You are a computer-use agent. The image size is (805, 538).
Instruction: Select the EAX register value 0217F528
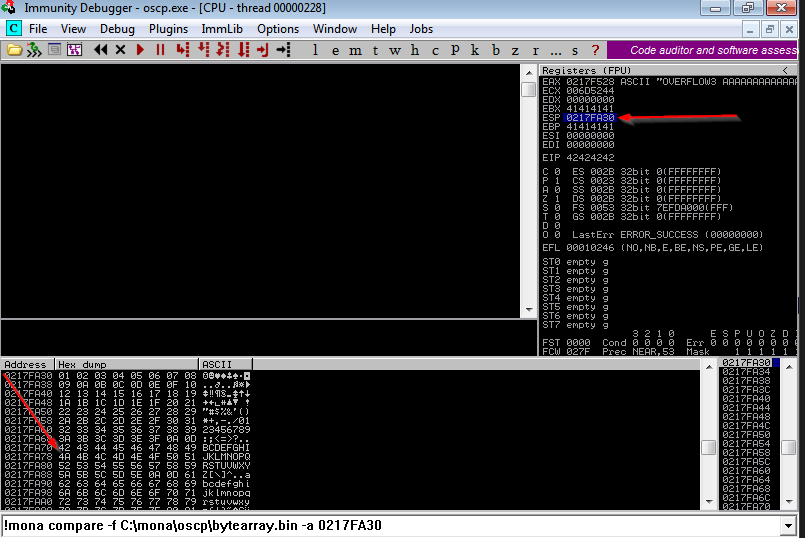click(x=590, y=82)
